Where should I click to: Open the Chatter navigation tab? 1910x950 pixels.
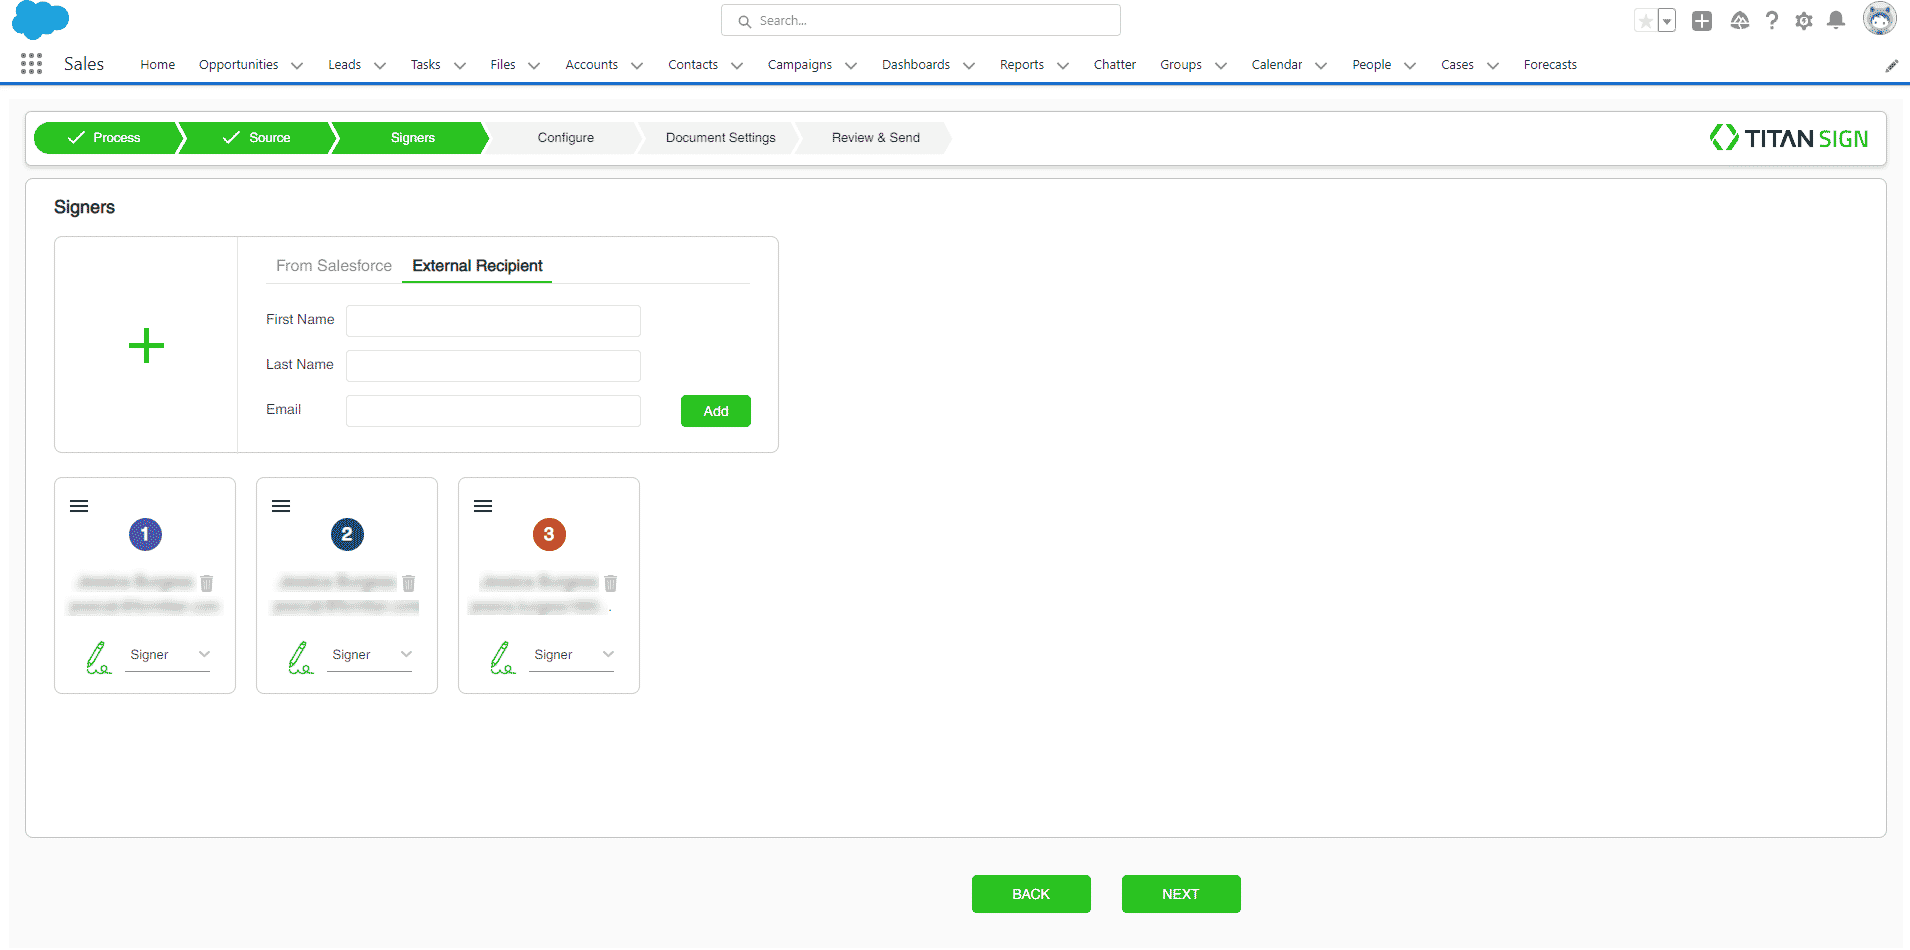click(1114, 65)
